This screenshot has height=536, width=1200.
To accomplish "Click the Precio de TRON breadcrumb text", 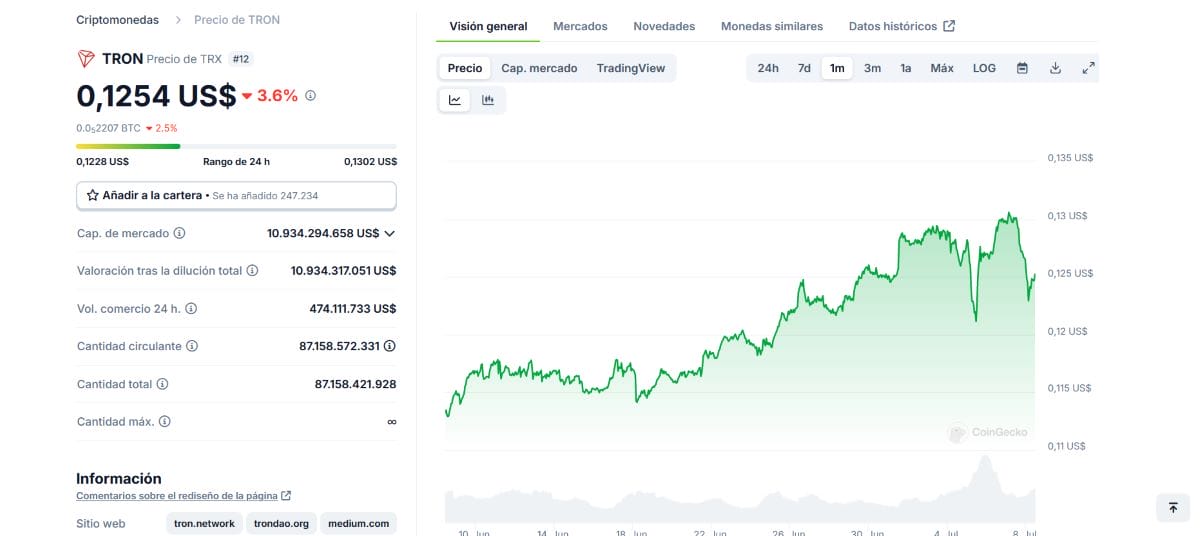I will pyautogui.click(x=237, y=20).
